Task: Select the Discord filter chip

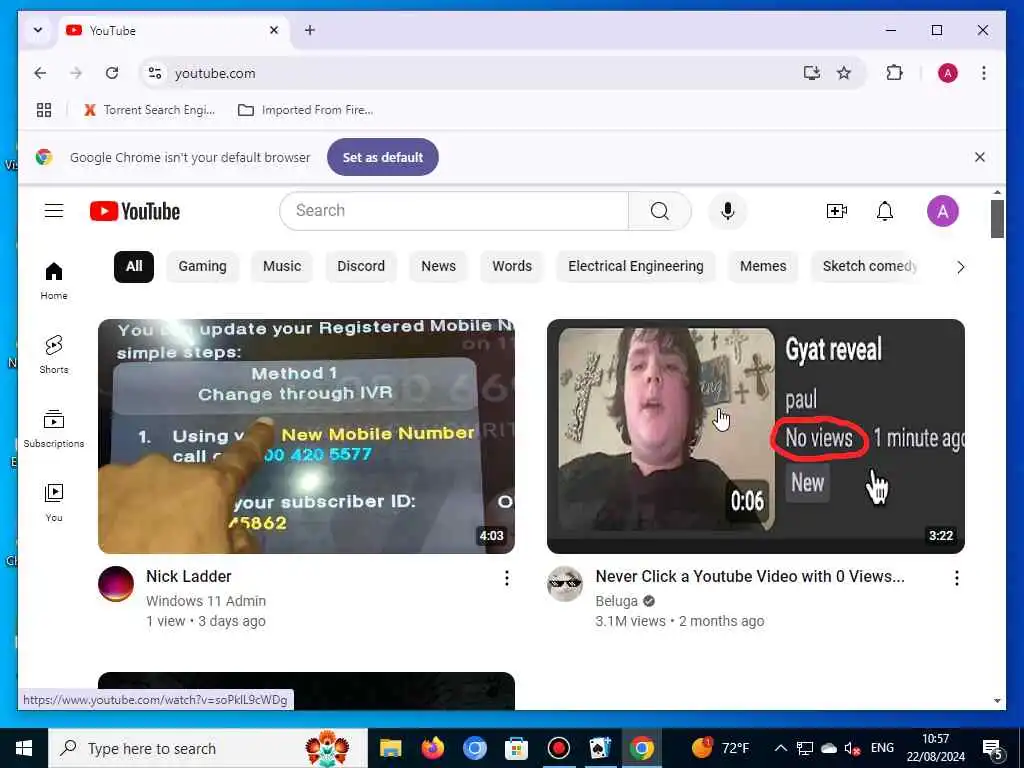Action: click(x=360, y=266)
